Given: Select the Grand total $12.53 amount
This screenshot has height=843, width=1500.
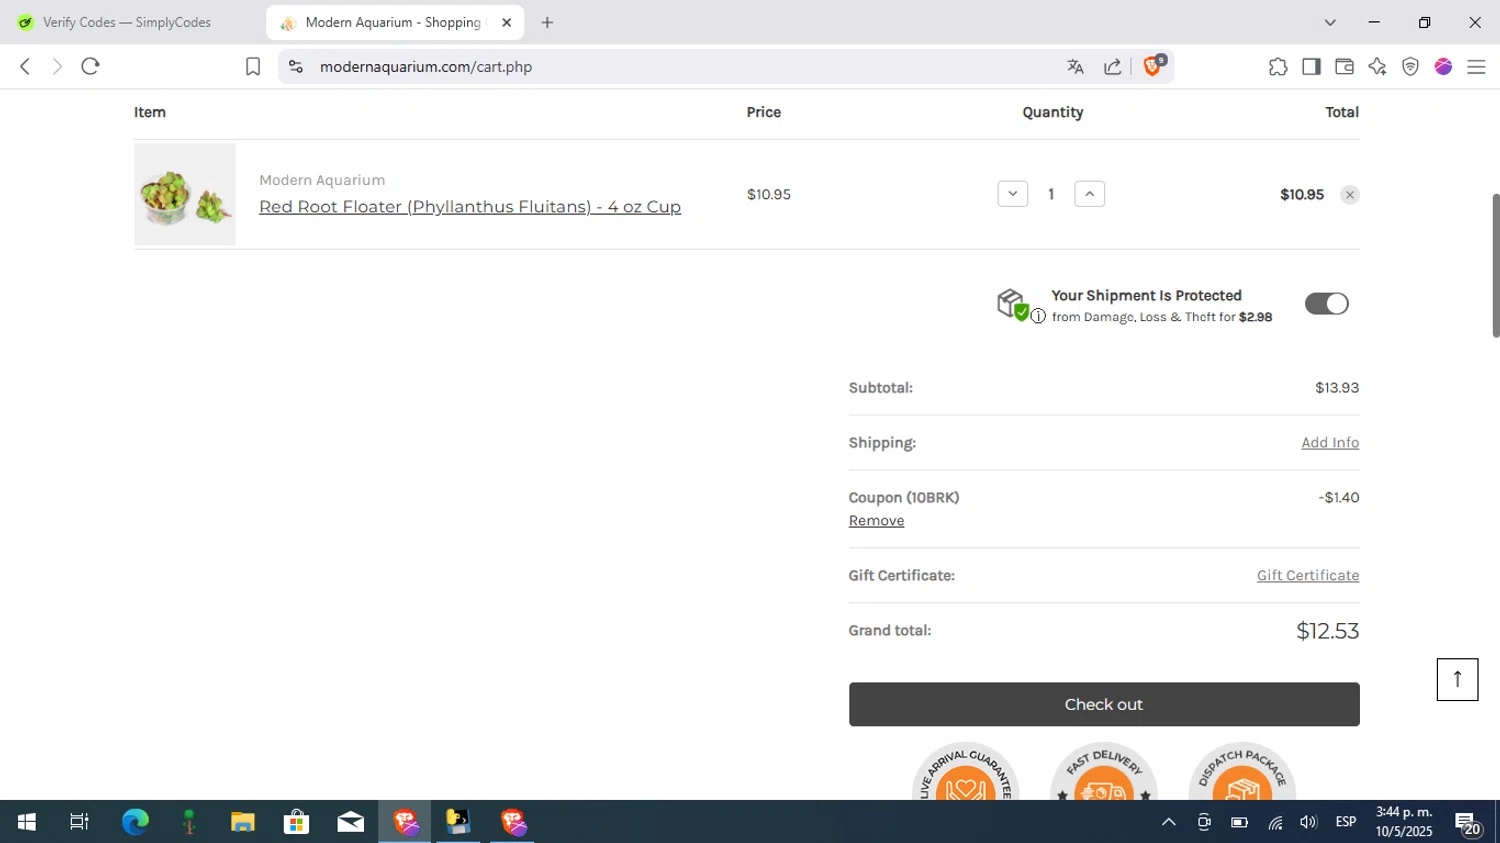Looking at the screenshot, I should (1327, 631).
